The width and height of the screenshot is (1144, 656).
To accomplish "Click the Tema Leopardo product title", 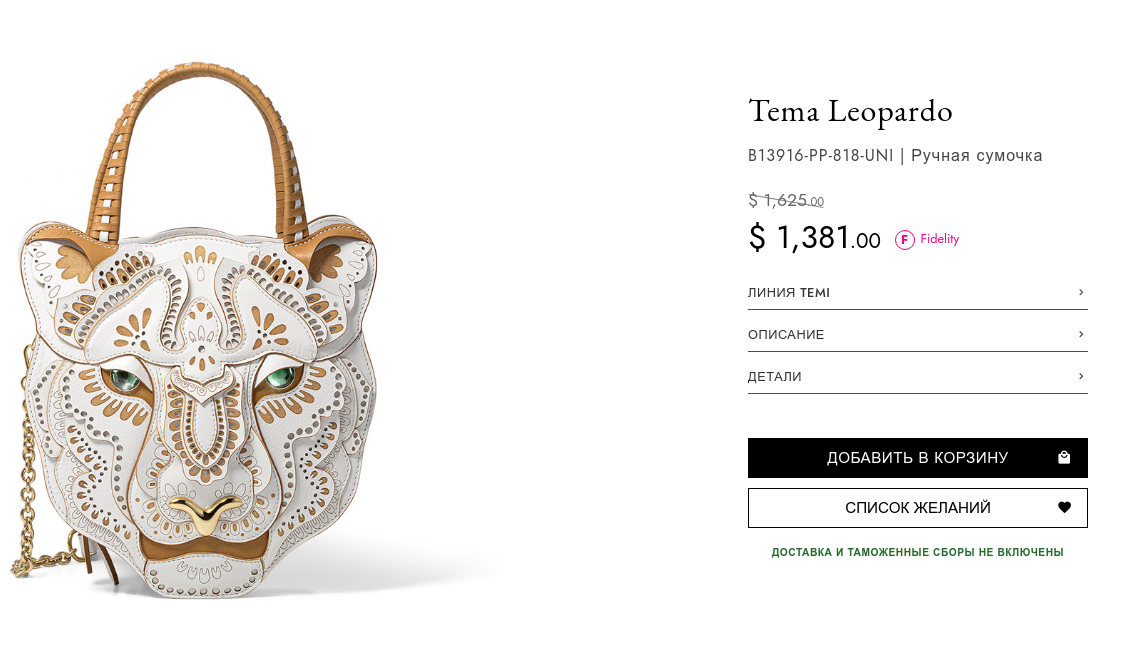I will (850, 111).
